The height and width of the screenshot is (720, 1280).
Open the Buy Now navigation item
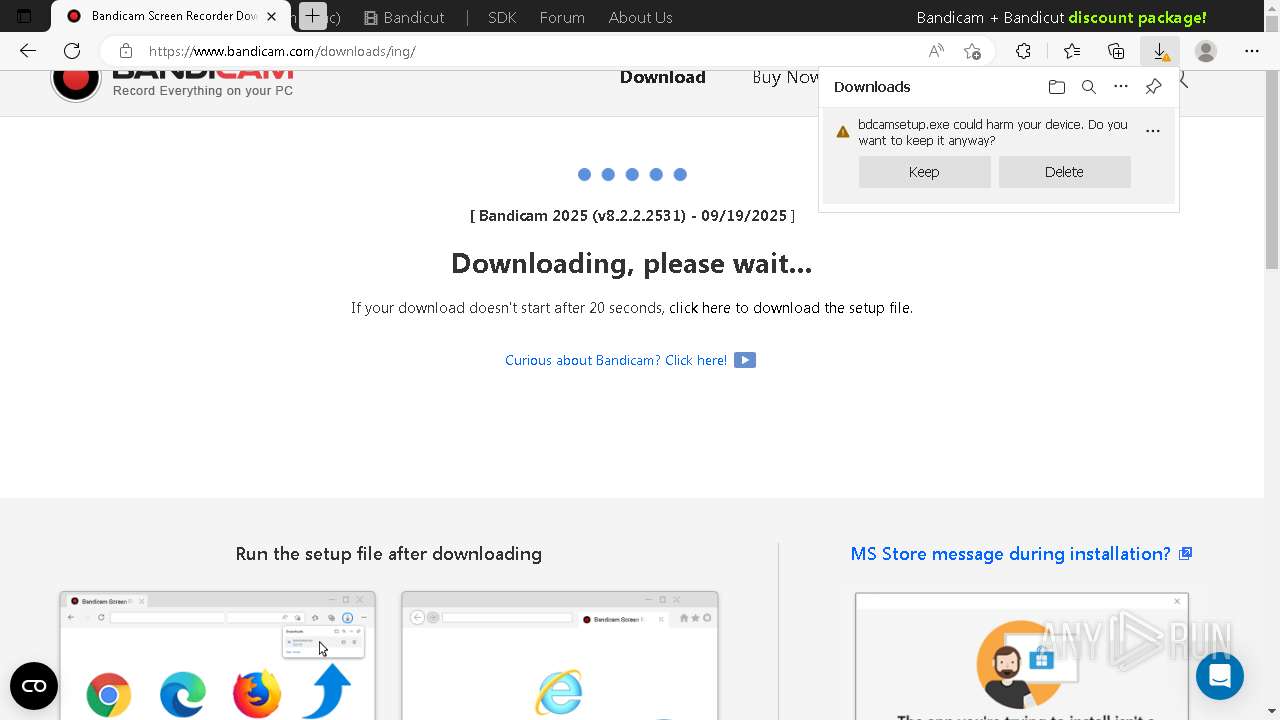[786, 77]
